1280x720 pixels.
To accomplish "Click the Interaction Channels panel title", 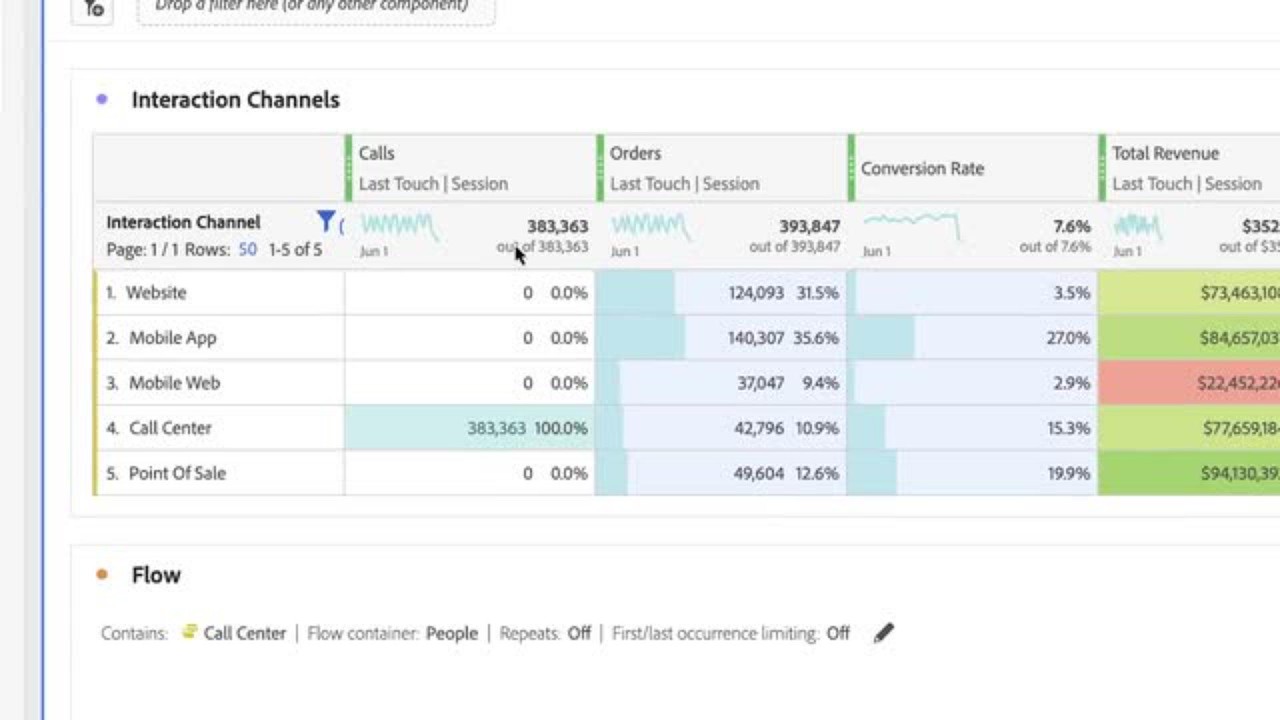I will pyautogui.click(x=235, y=99).
